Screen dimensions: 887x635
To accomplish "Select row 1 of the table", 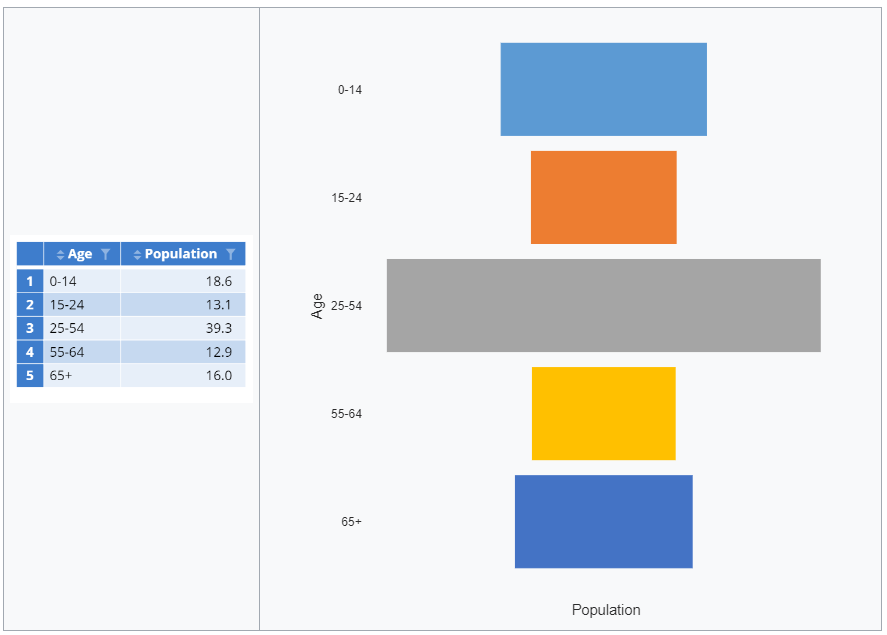I will (30, 281).
